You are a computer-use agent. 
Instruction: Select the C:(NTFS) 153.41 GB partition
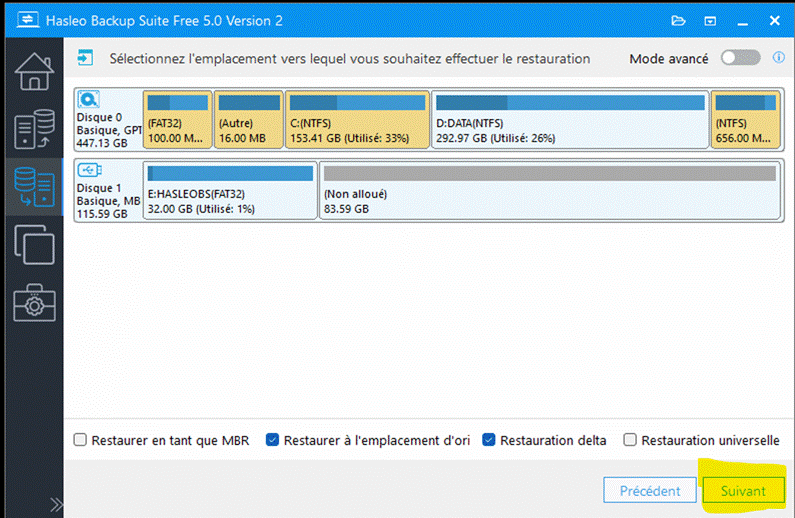[x=357, y=120]
